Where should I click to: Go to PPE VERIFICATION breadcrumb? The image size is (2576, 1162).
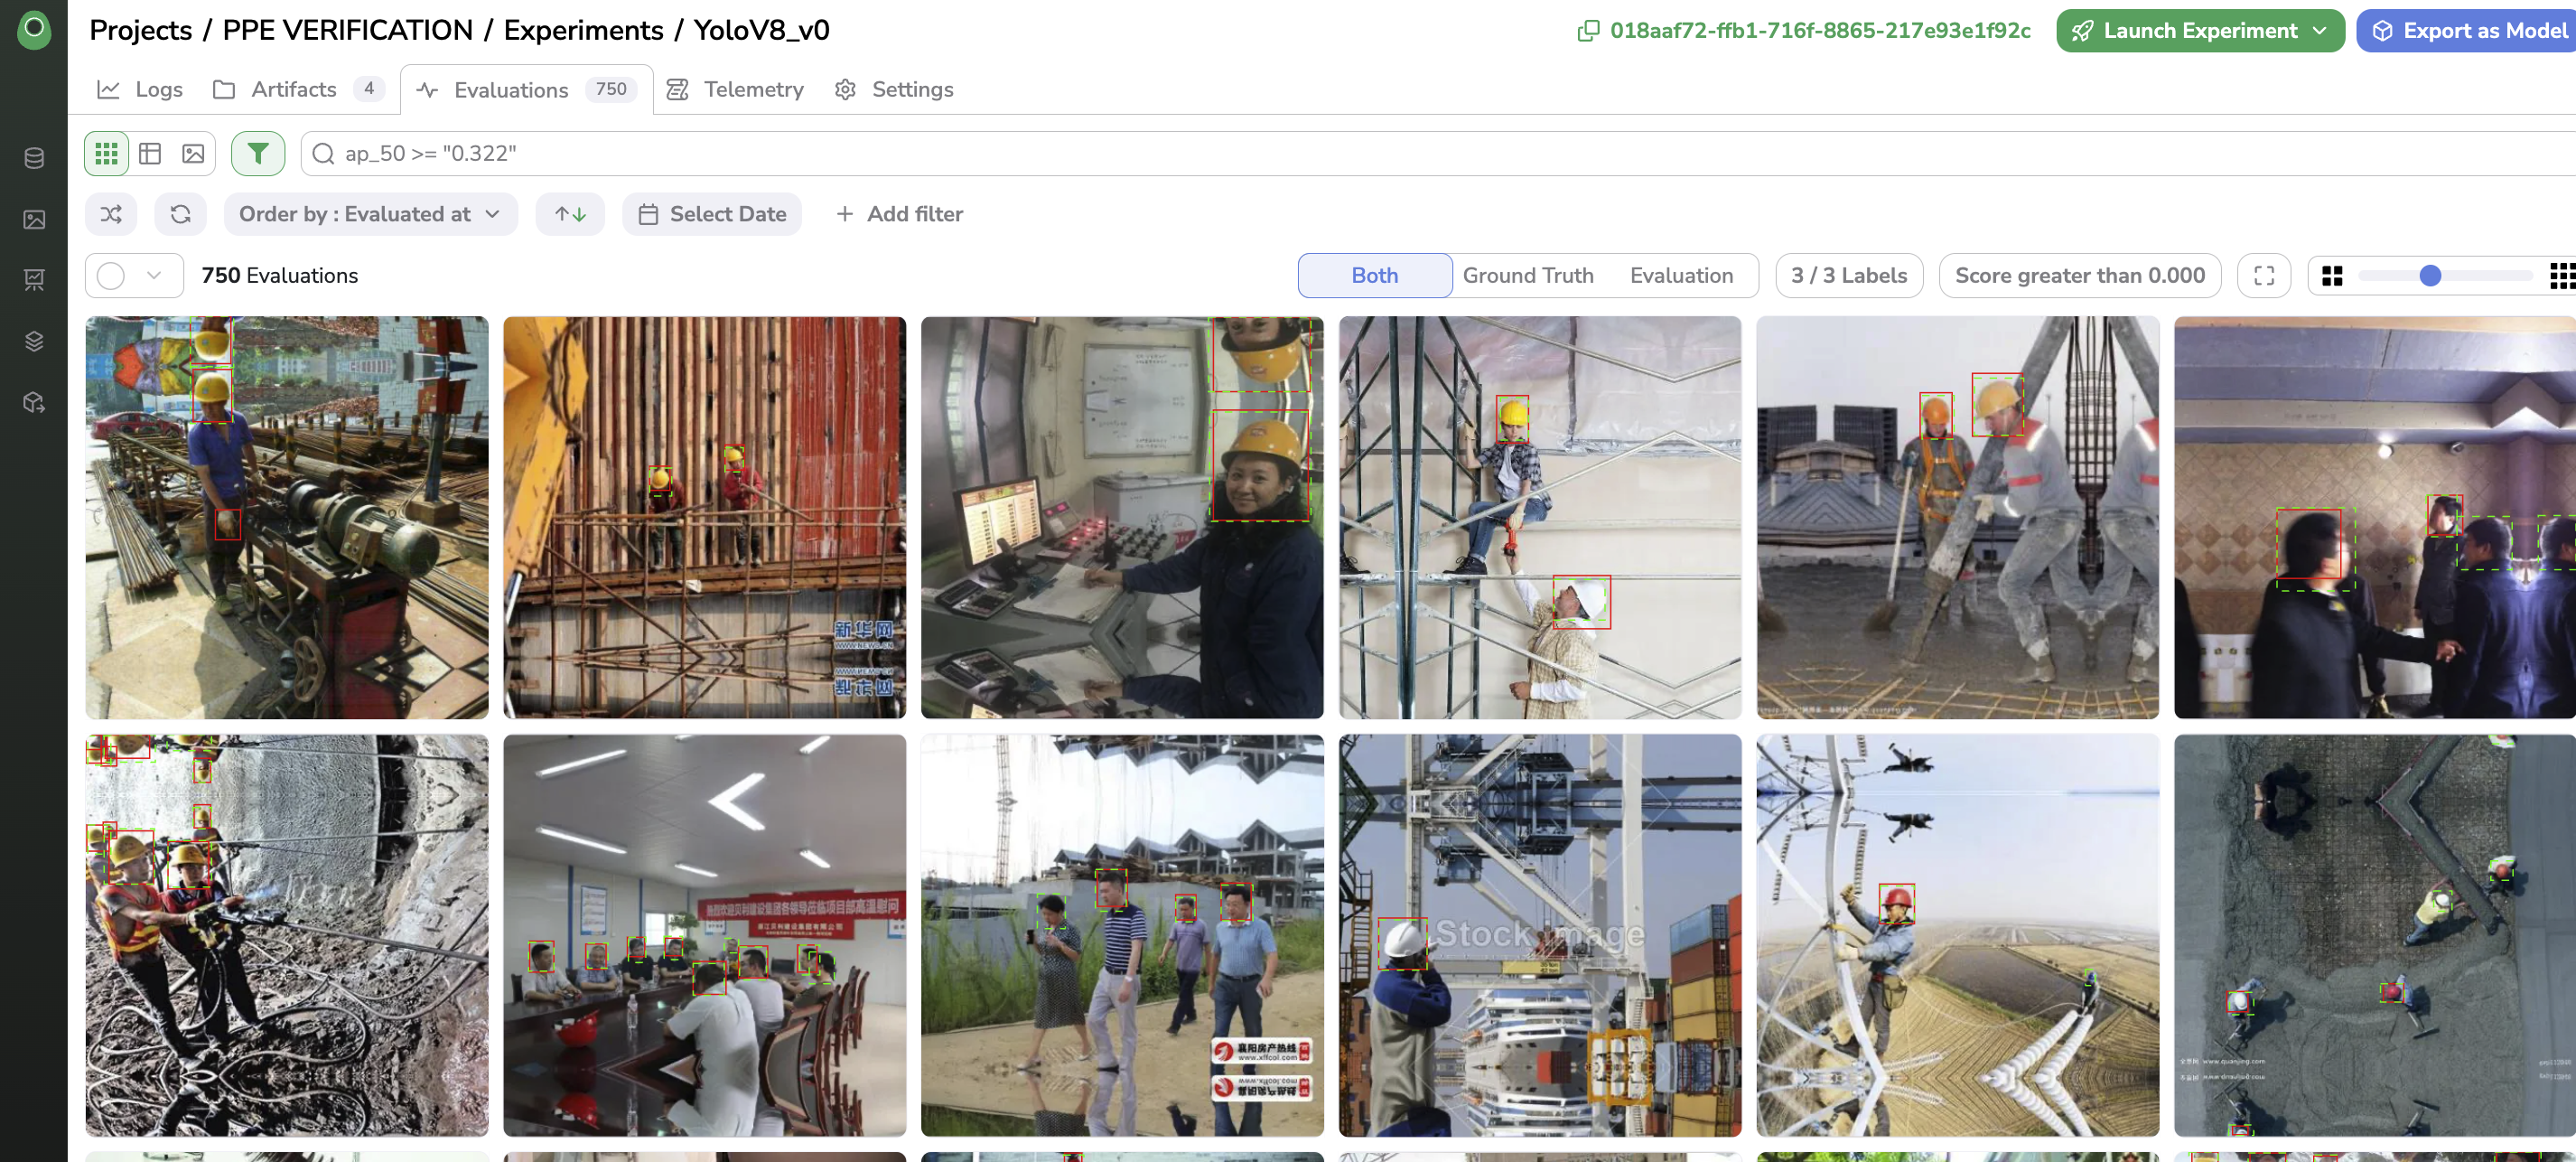347,31
